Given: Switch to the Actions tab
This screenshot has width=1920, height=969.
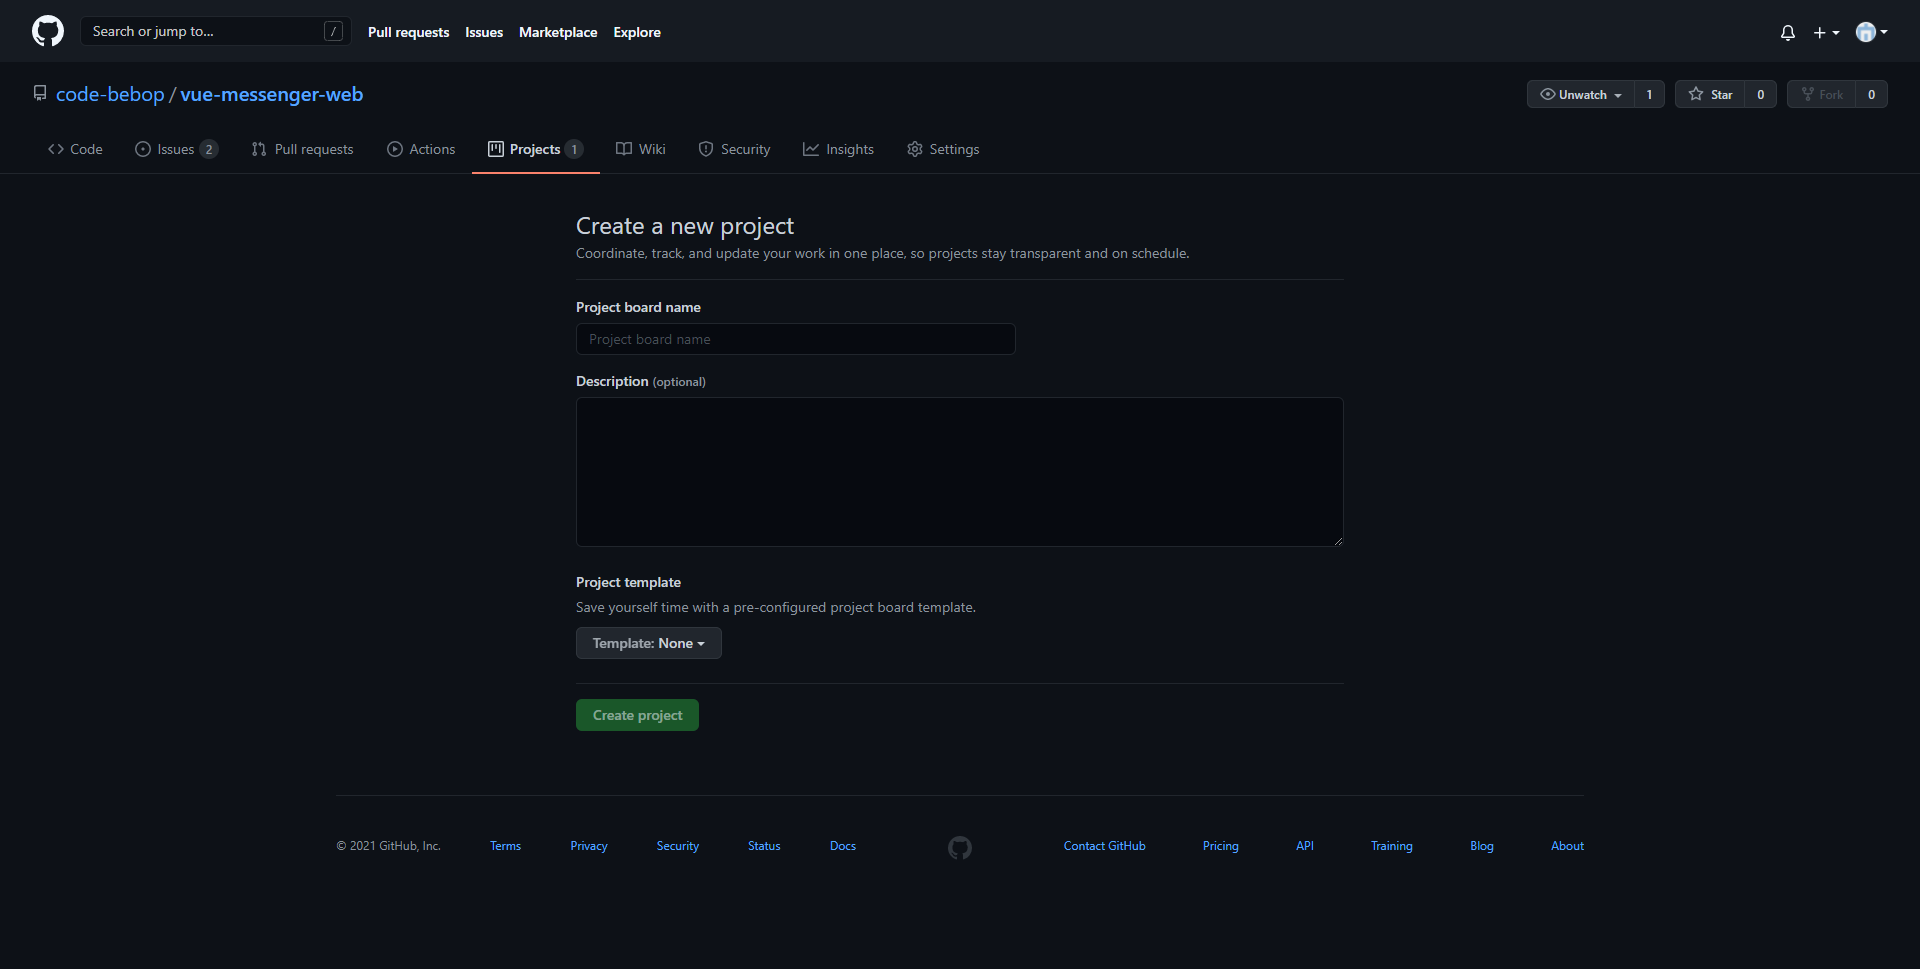Looking at the screenshot, I should click(421, 149).
